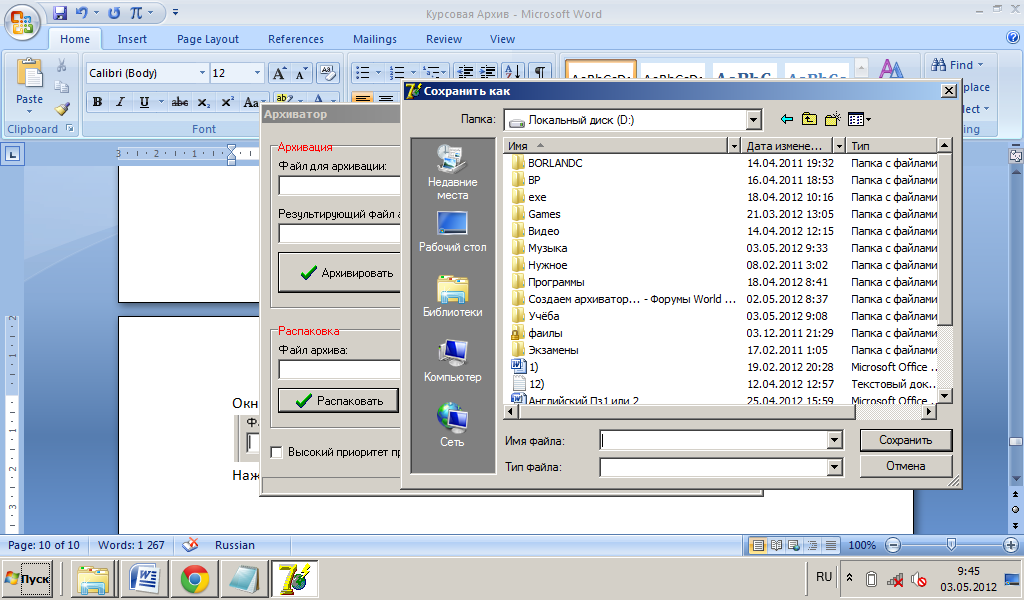This screenshot has height=600, width=1024.
Task: Toggle Underline formatting
Action: point(144,102)
